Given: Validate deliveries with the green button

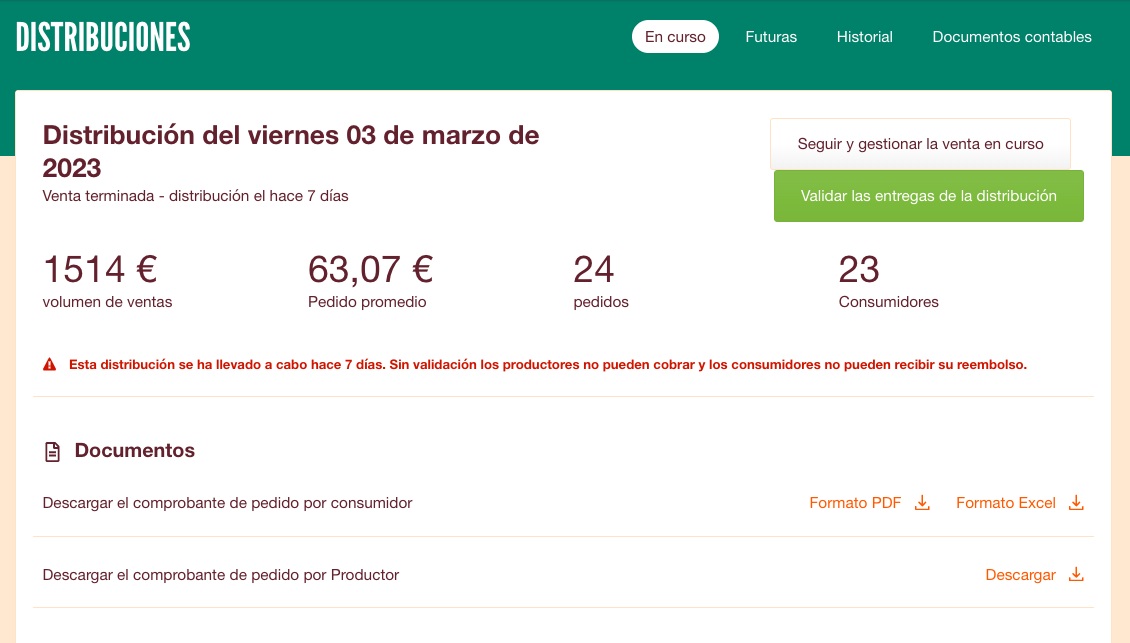Looking at the screenshot, I should [x=929, y=196].
